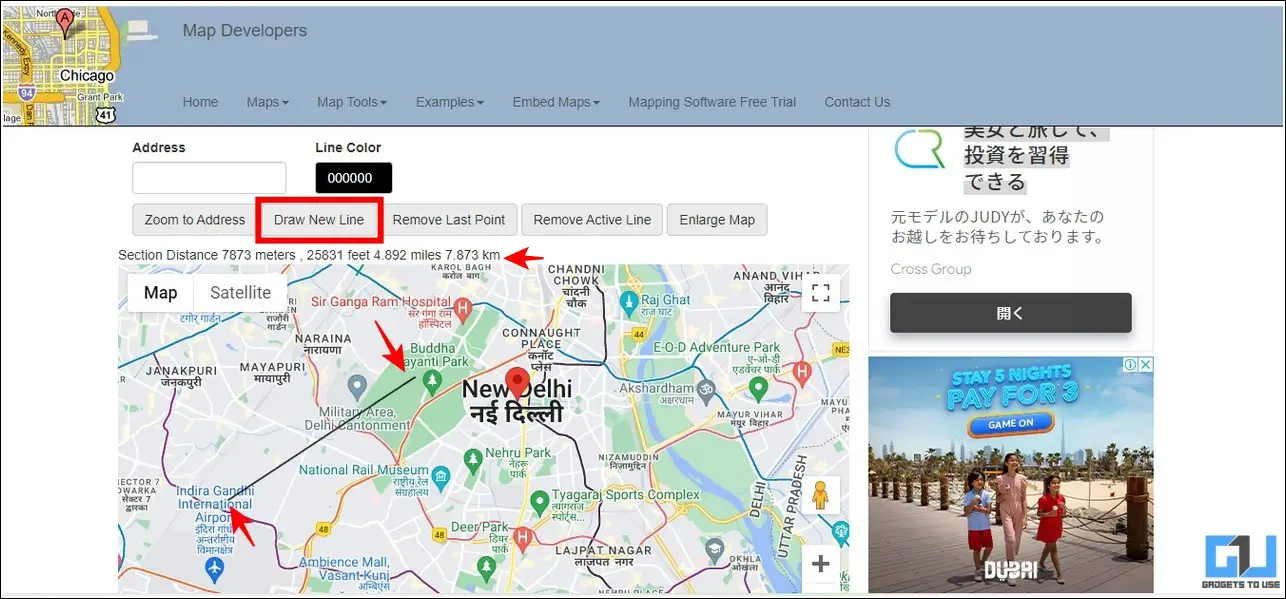Click the Remove Last Point button

[449, 220]
